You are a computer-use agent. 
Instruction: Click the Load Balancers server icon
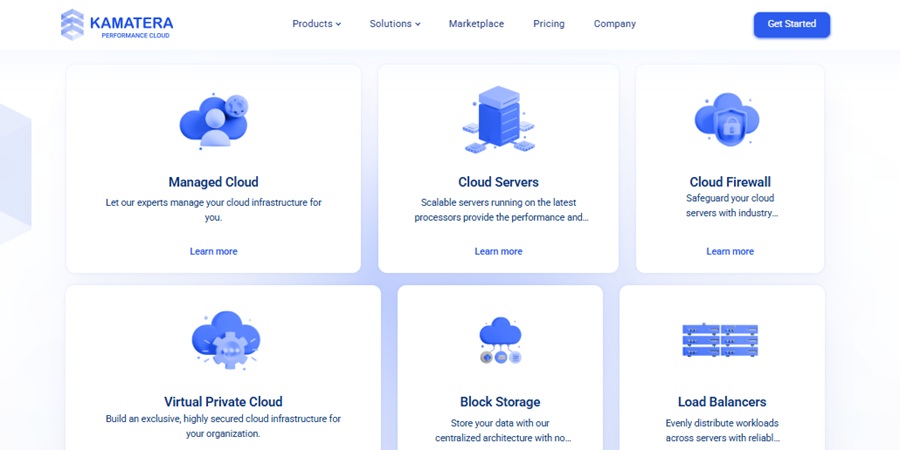click(x=720, y=340)
